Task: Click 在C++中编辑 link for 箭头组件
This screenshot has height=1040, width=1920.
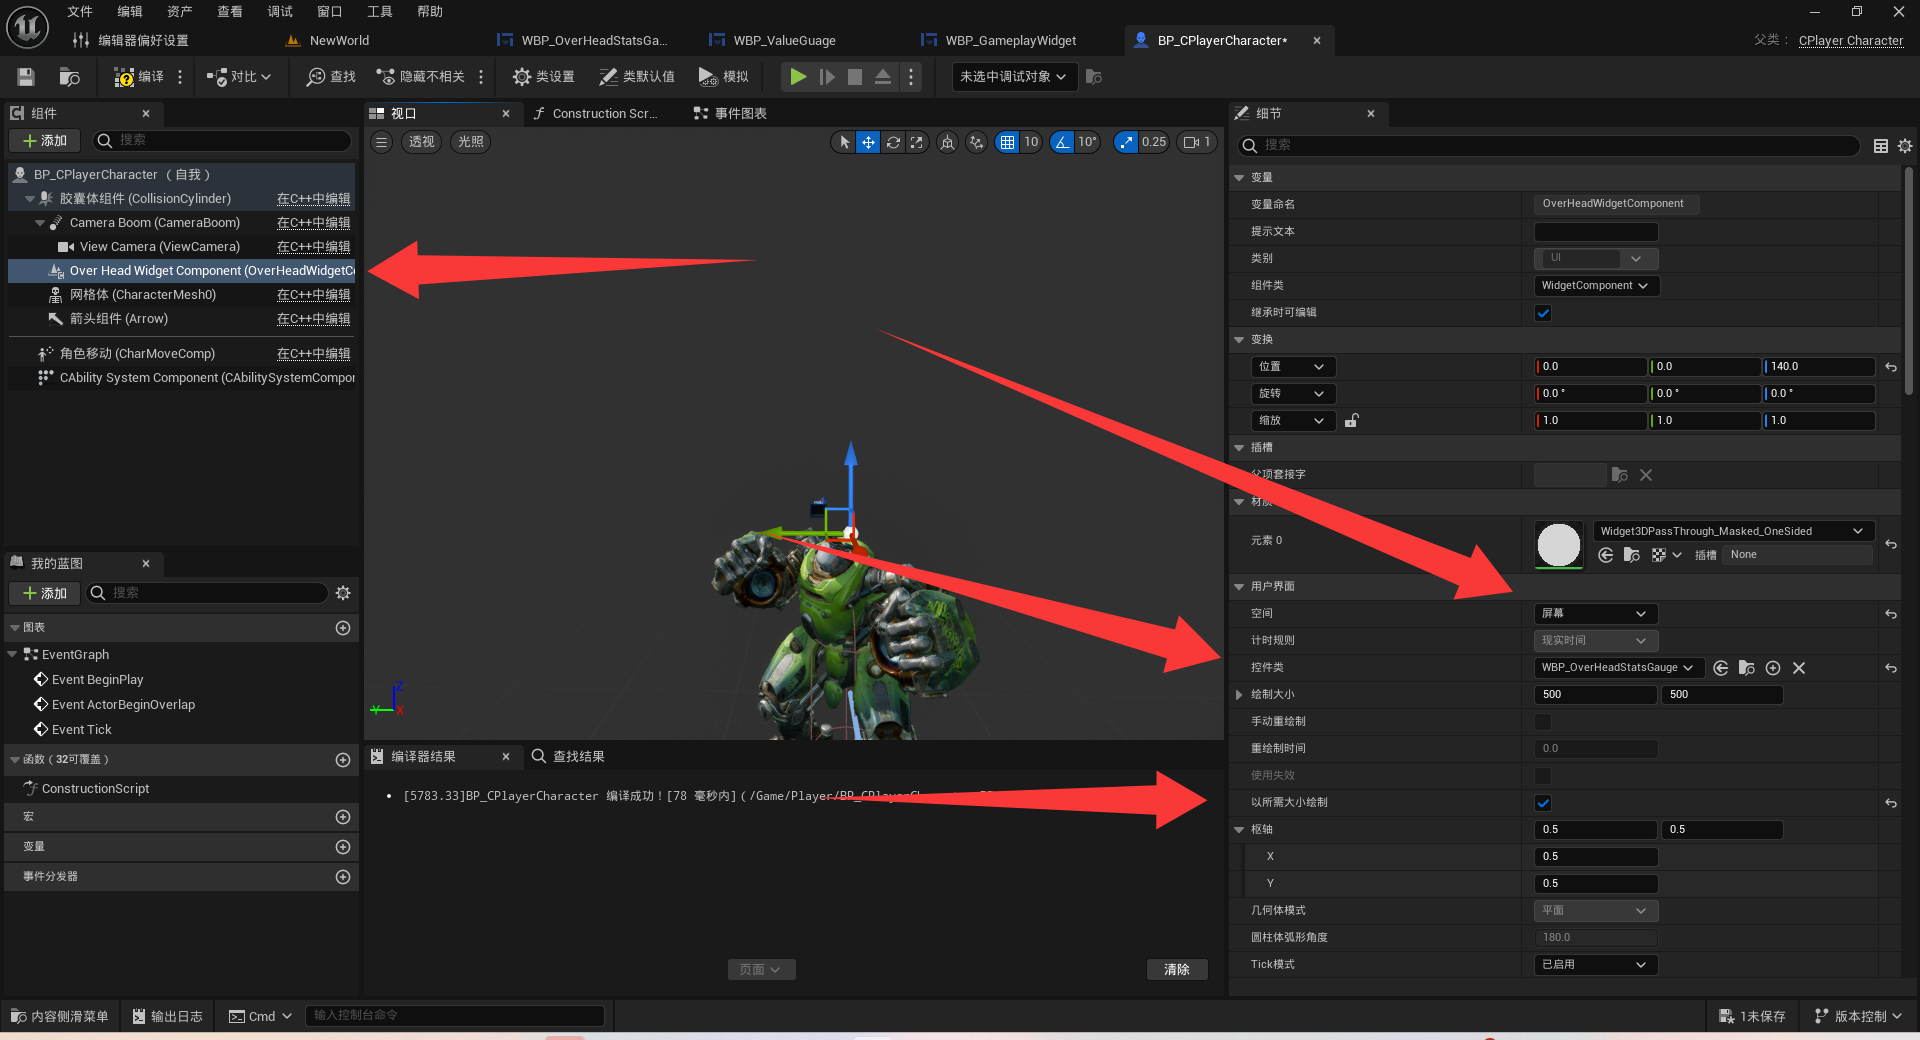Action: (x=314, y=319)
